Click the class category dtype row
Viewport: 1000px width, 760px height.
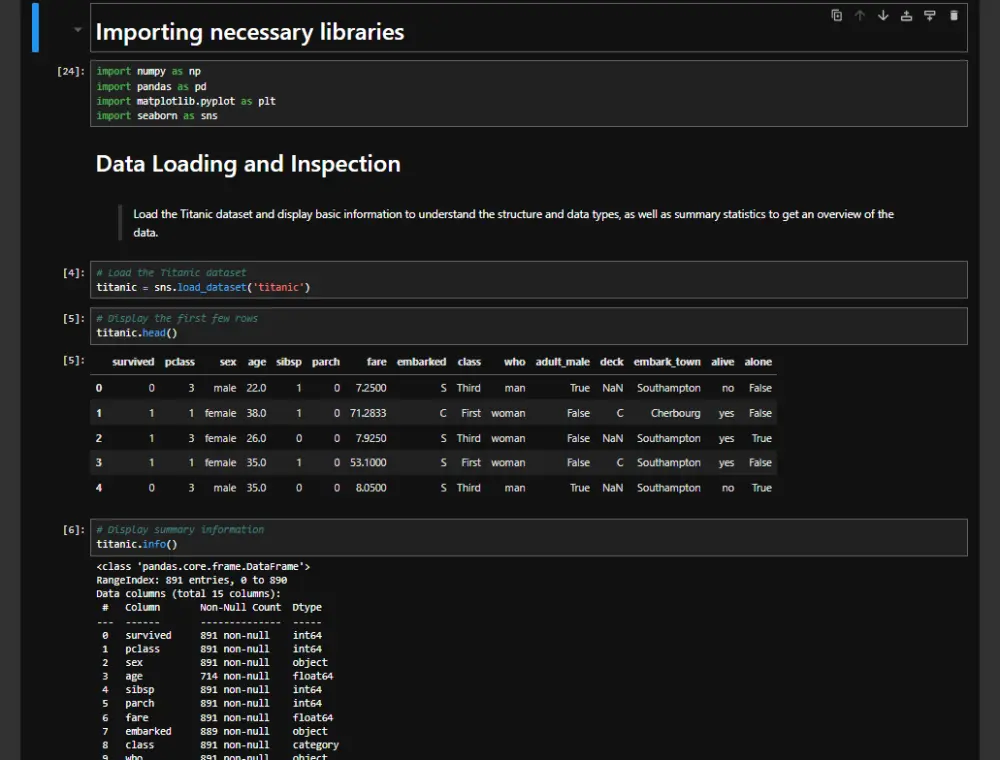click(220, 745)
